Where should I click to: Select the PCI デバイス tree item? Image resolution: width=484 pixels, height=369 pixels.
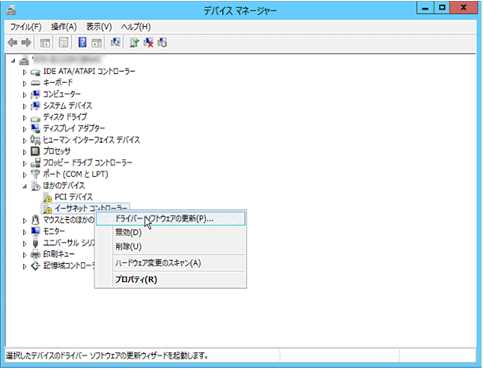point(73,197)
